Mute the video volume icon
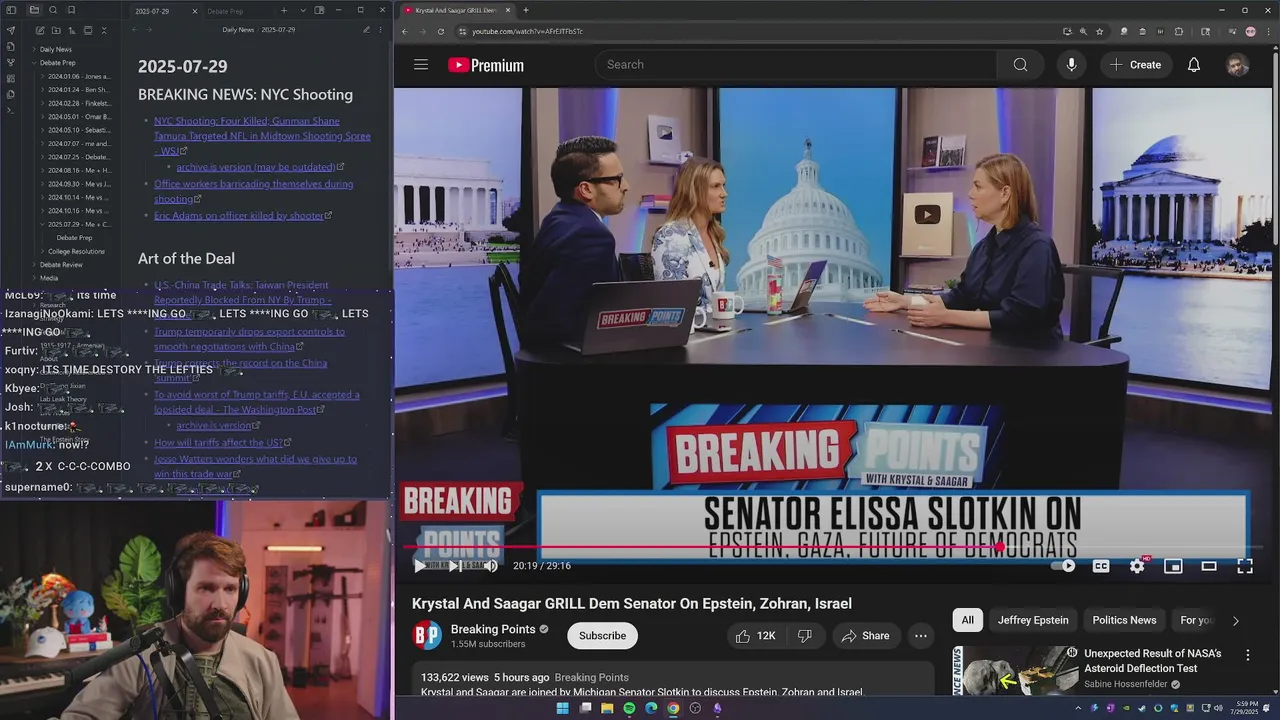The width and height of the screenshot is (1280, 720). 490,566
